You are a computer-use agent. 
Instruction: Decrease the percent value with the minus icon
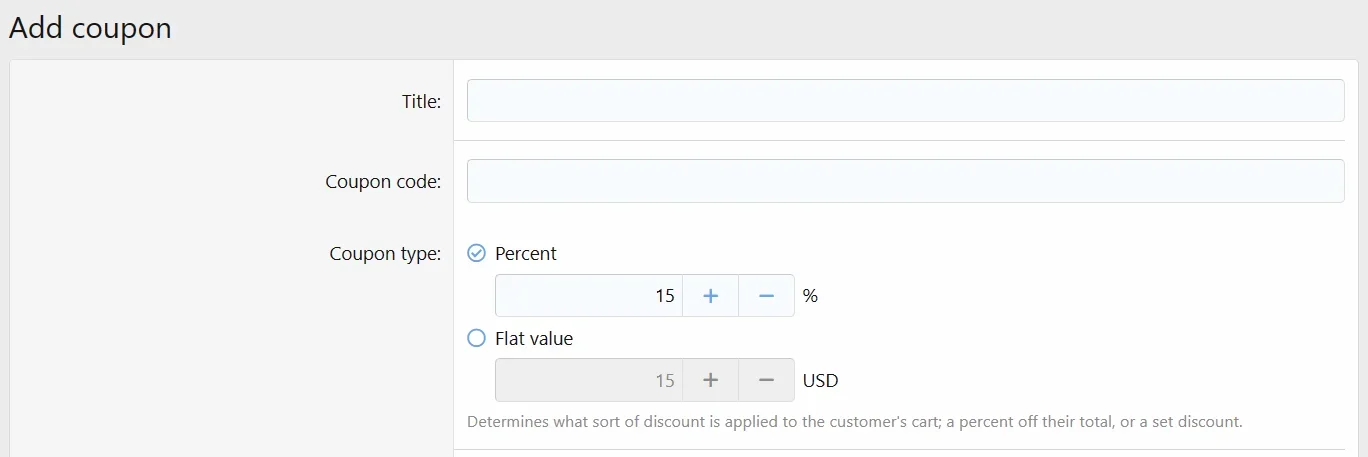click(x=767, y=296)
